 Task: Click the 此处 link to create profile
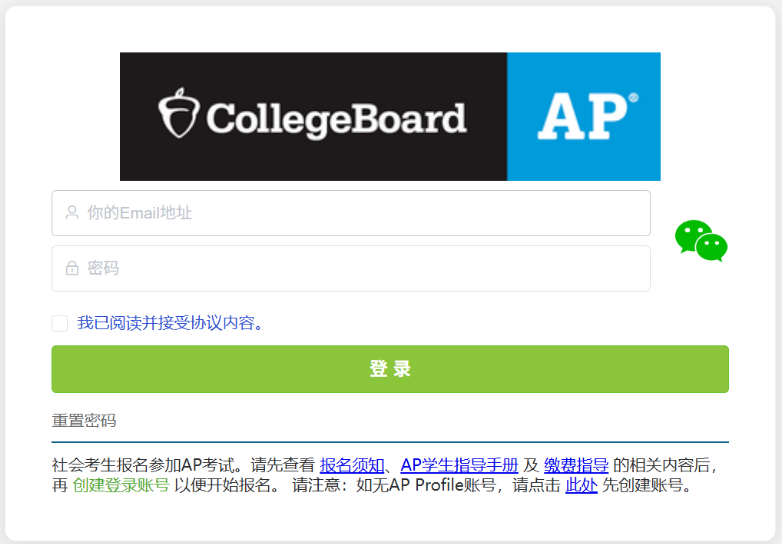click(x=581, y=486)
